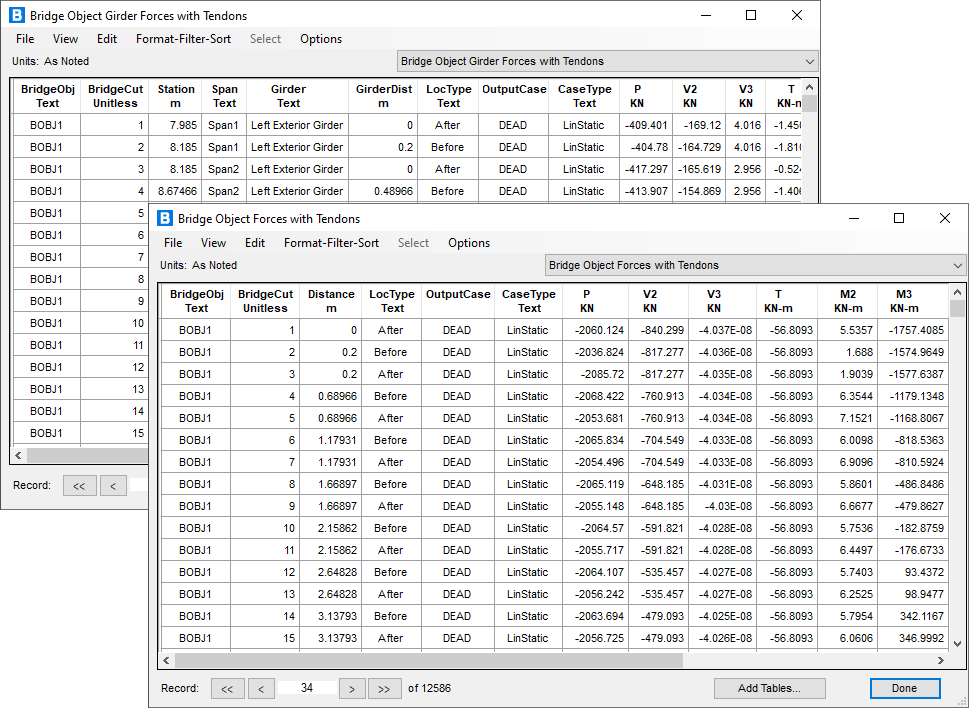Click horizontal scrollbar left arrow in front table

[x=166, y=660]
